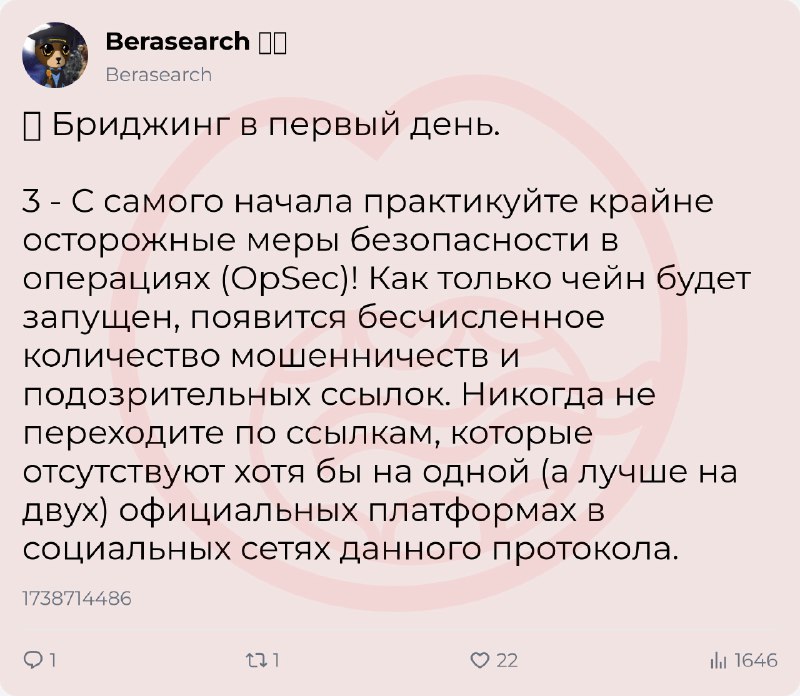Click the heading Бриджинг в первый день

[x=276, y=126]
